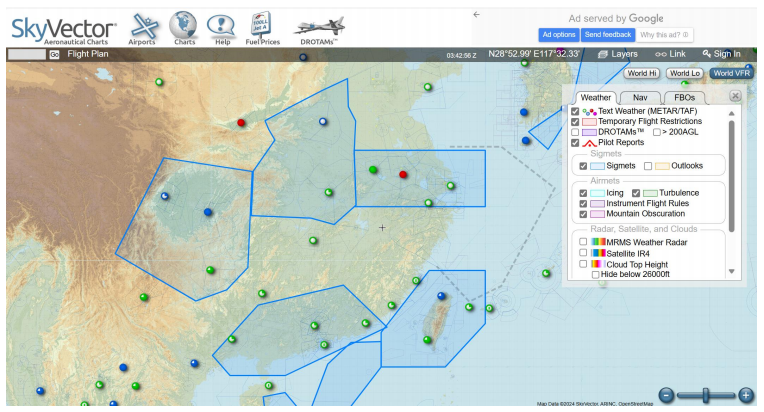
Task: Open the Airports page icon
Action: click(144, 27)
